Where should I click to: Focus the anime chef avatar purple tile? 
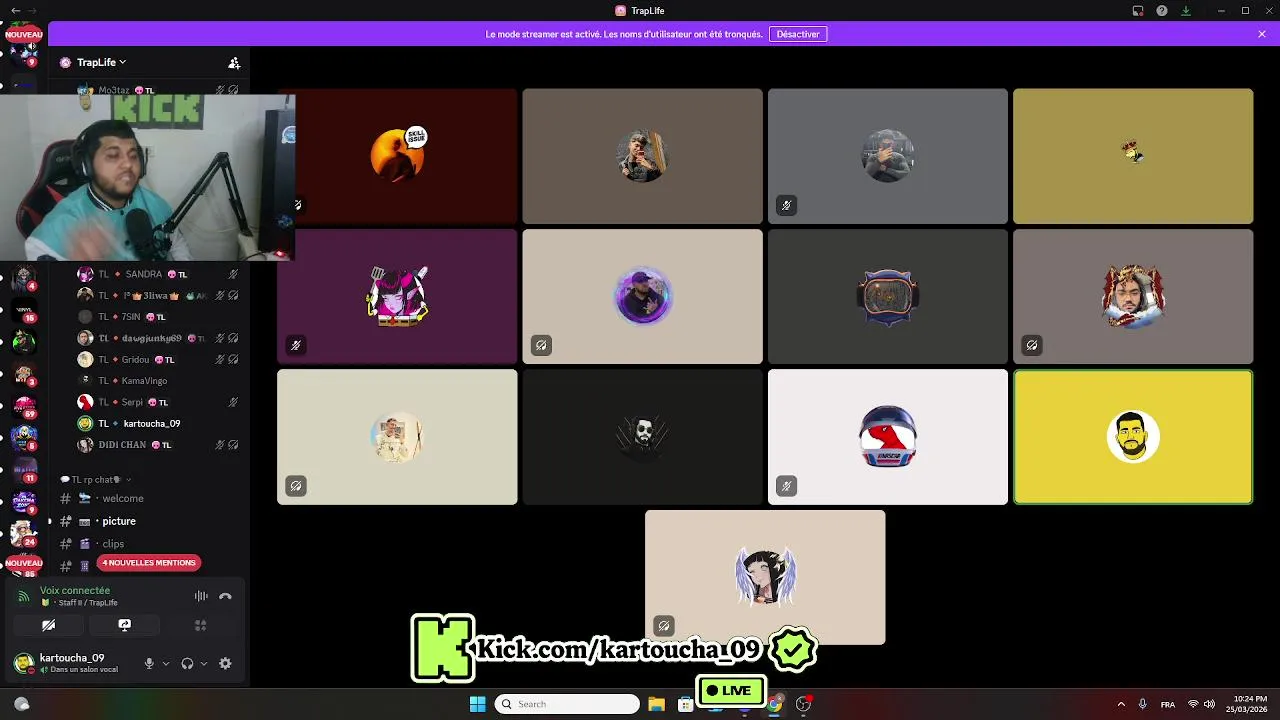click(x=397, y=296)
